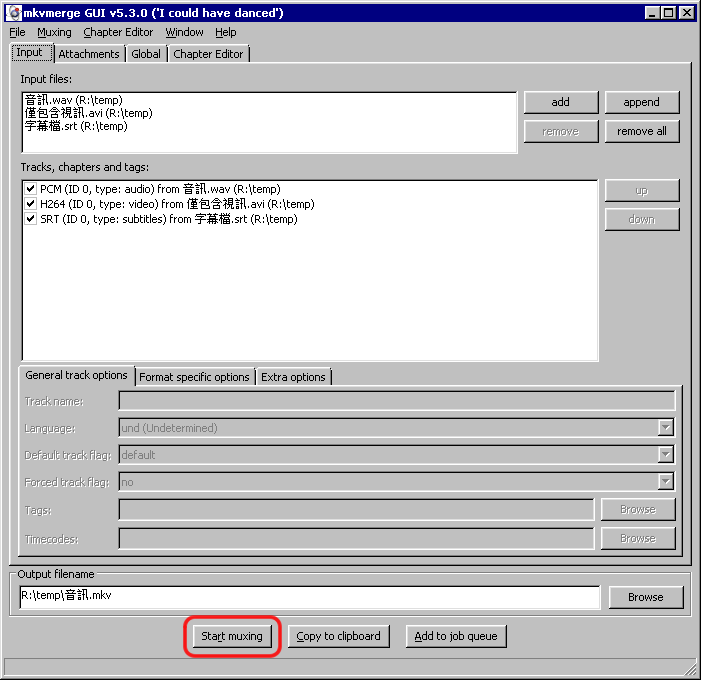This screenshot has width=701, height=680.
Task: Select the H264 video track row
Action: 177,204
